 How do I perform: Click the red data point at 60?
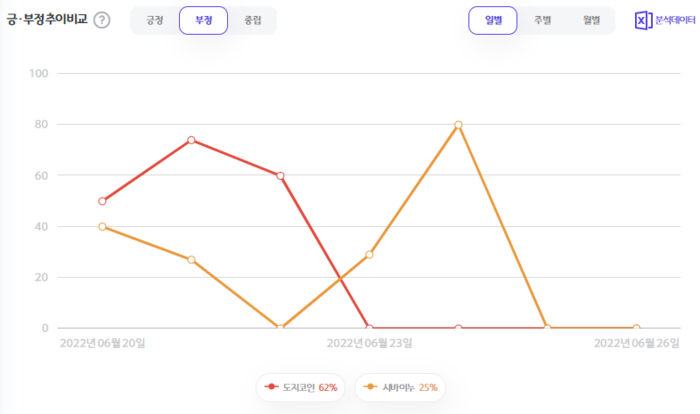pos(280,176)
